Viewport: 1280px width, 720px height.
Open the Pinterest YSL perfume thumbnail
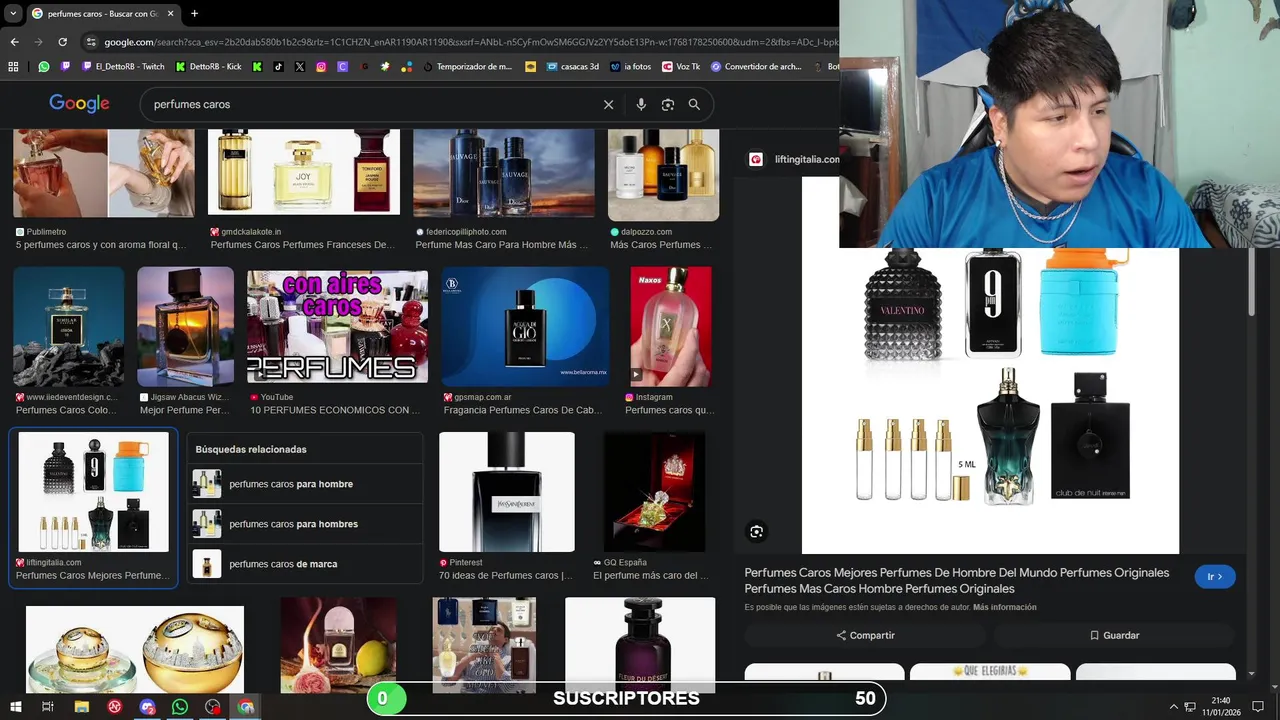[x=506, y=491]
